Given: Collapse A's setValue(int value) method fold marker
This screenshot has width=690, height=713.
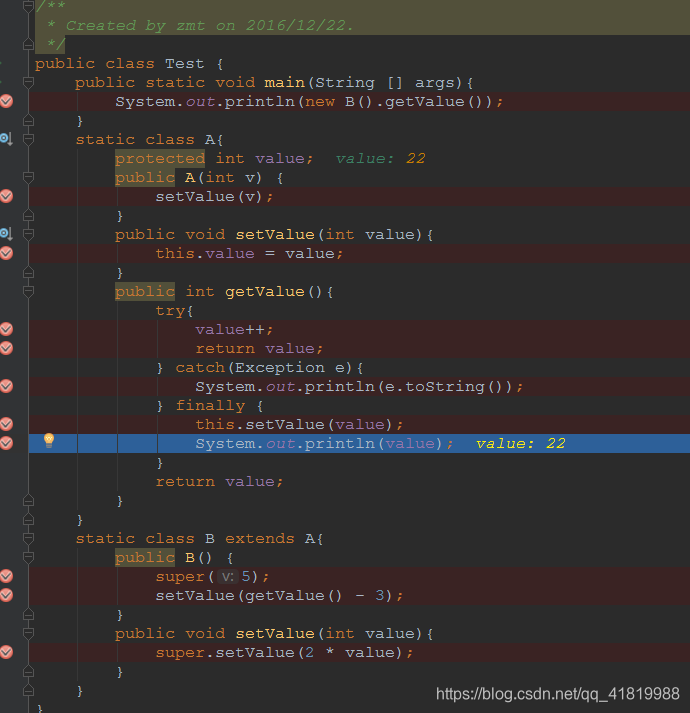Looking at the screenshot, I should point(28,234).
